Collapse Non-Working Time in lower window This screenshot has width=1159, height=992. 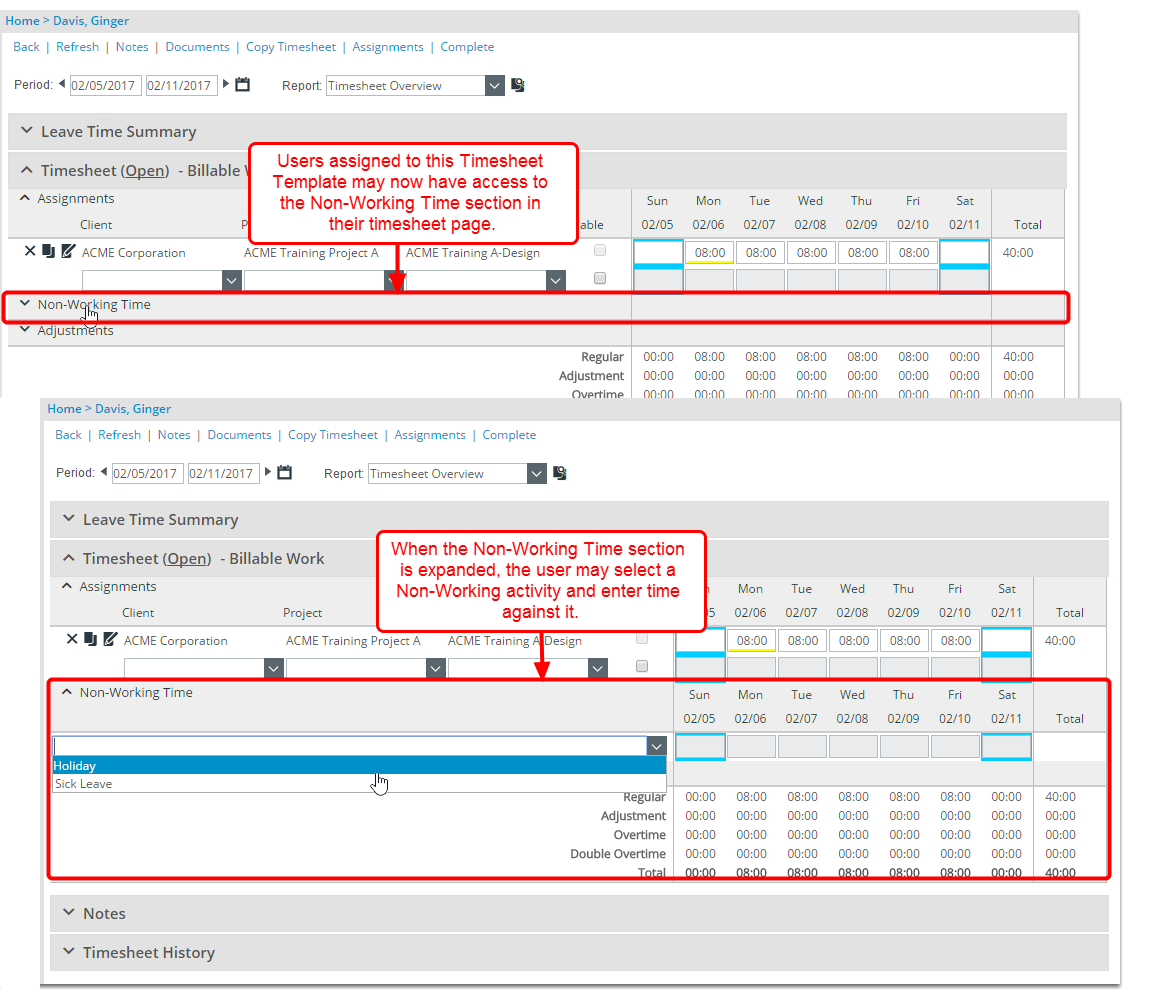[x=67, y=692]
